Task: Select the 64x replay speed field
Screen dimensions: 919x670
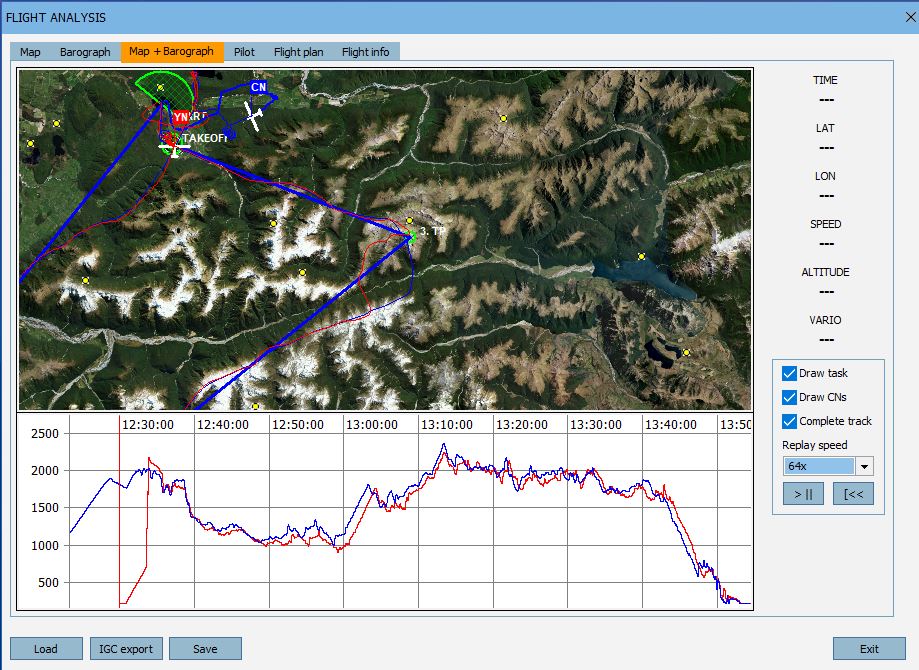Action: (818, 466)
